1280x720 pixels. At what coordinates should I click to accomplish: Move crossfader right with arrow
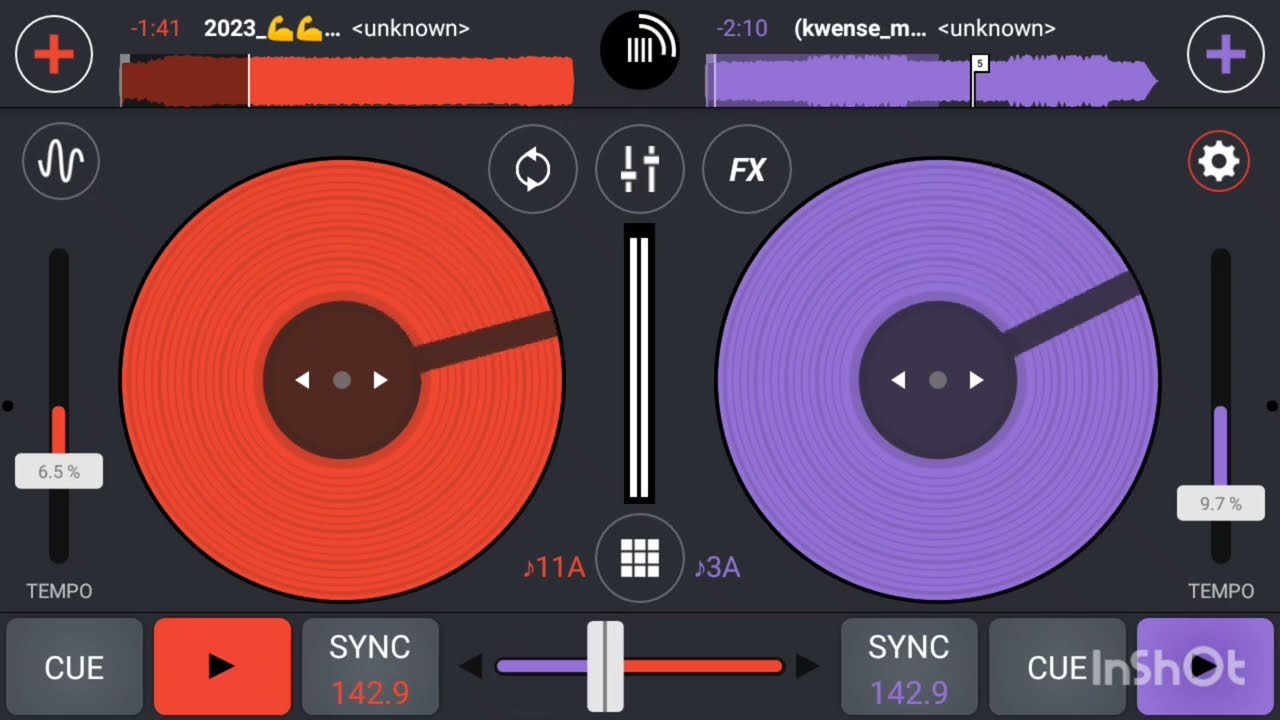pos(807,666)
